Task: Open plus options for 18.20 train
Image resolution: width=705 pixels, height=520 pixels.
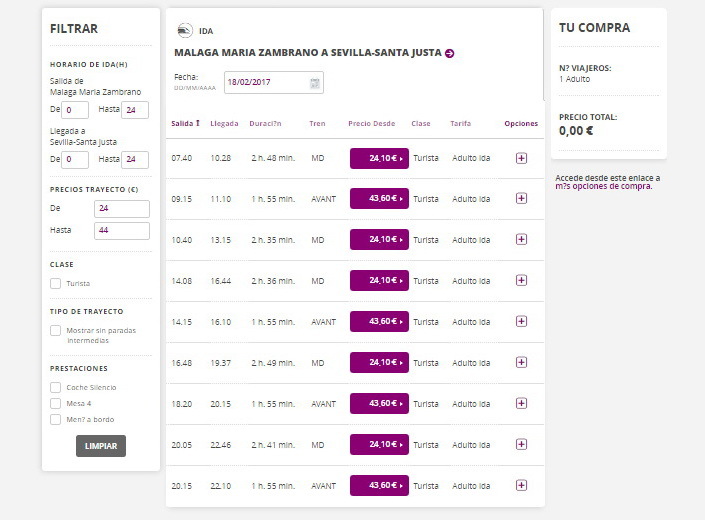Action: coord(521,403)
